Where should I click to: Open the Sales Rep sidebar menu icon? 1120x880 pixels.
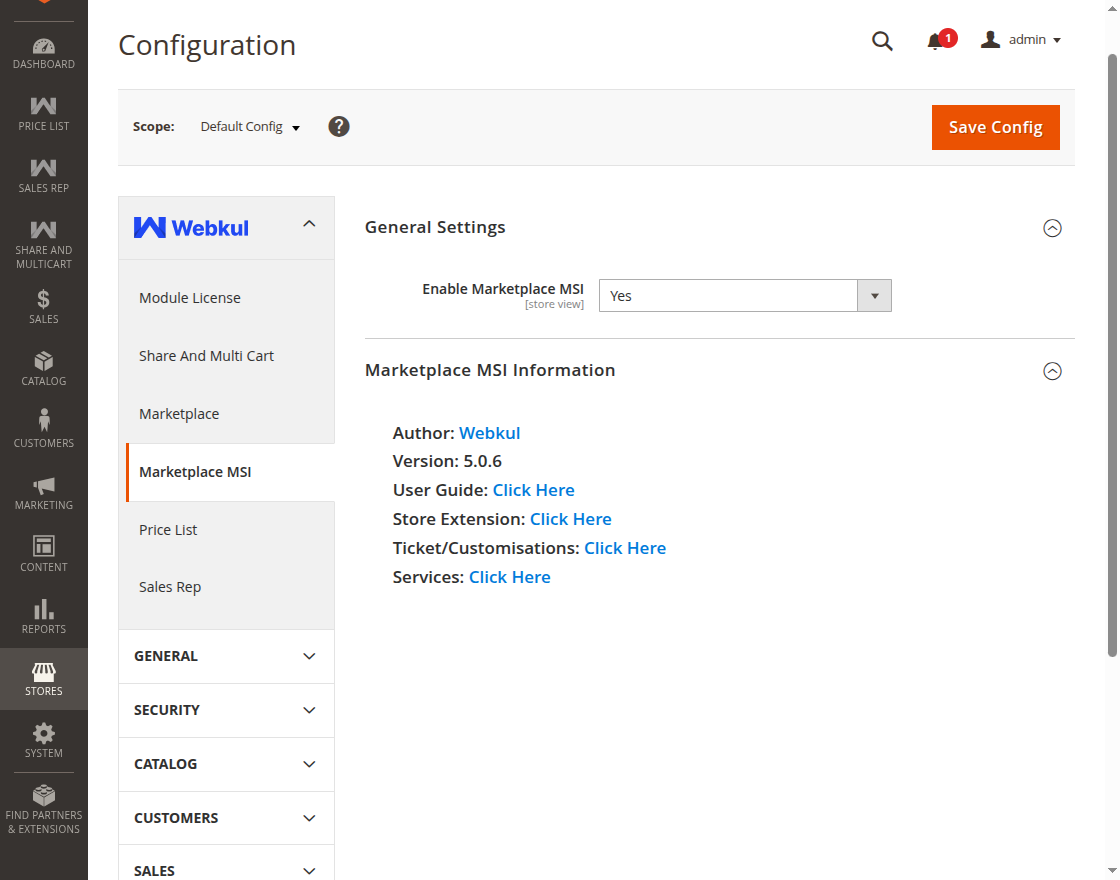point(44,169)
